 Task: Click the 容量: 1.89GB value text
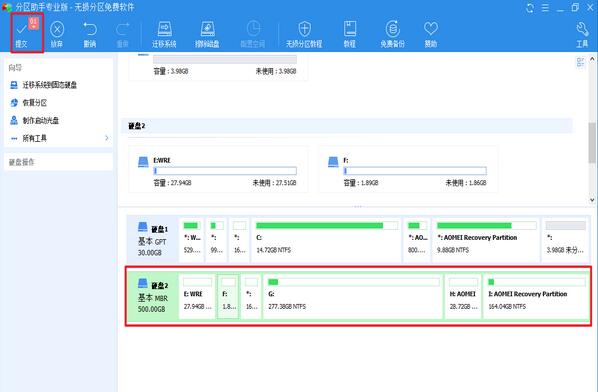[x=361, y=183]
